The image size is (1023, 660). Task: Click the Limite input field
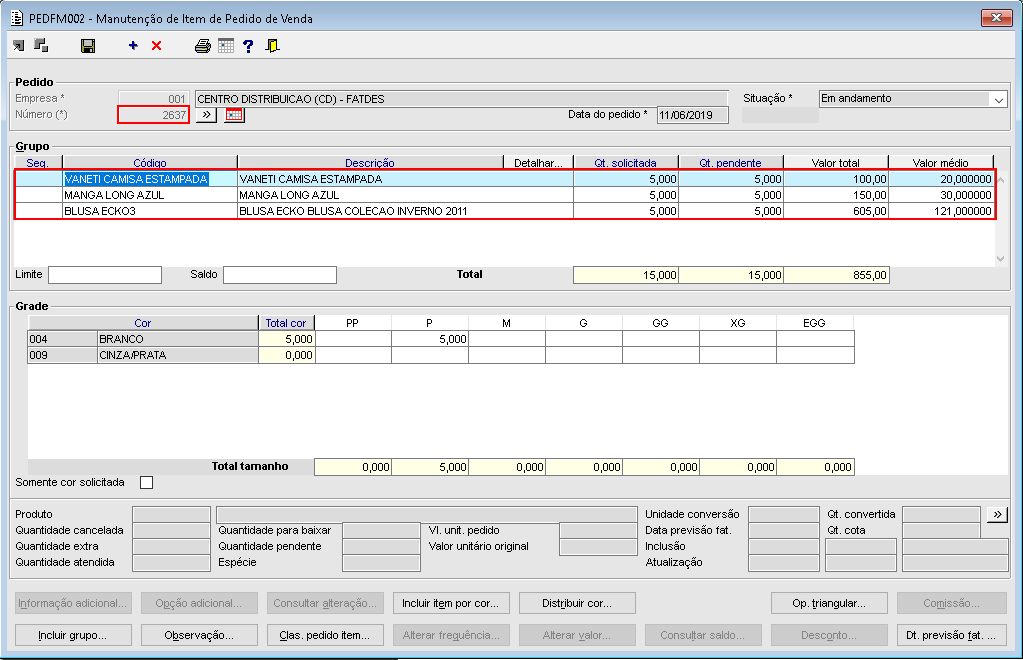point(104,275)
